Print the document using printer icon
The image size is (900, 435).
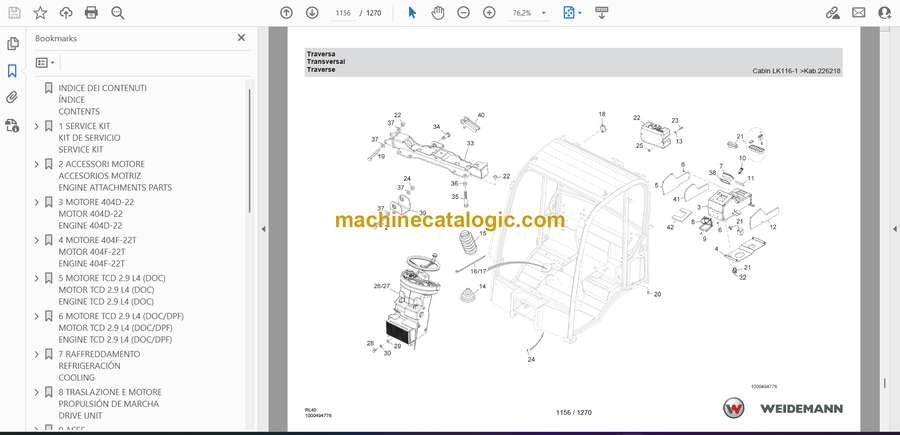[x=92, y=13]
